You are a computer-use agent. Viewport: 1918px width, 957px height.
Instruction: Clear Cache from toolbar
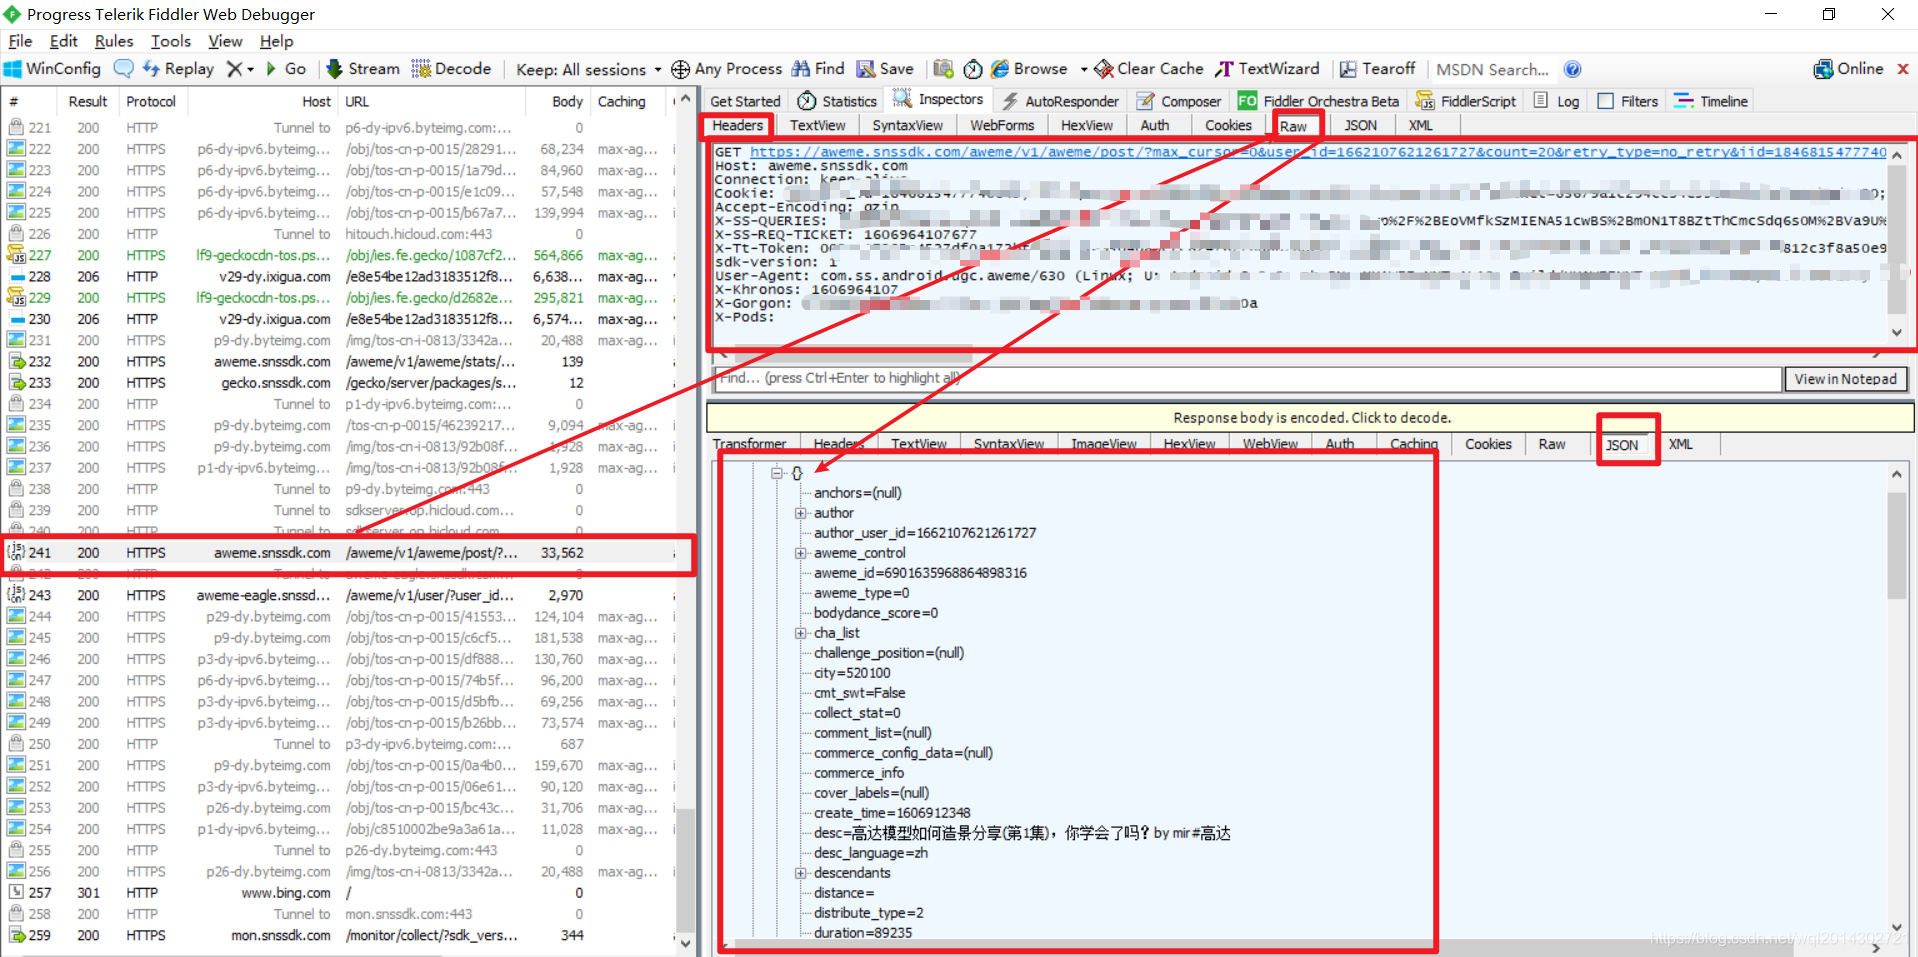coord(1148,69)
